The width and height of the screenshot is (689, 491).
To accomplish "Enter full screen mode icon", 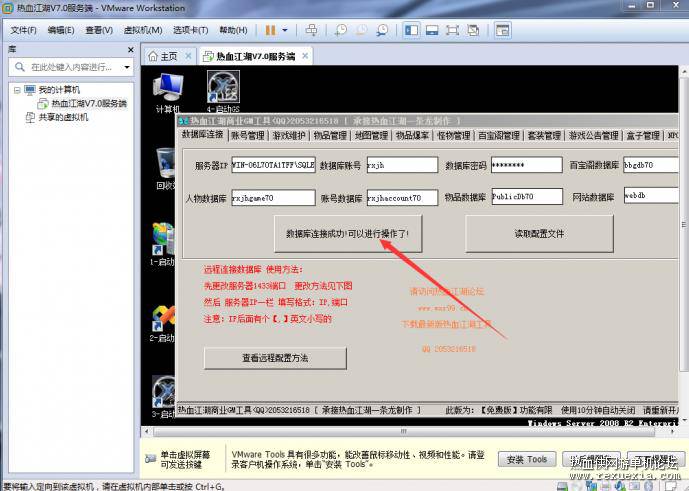I will coord(452,30).
